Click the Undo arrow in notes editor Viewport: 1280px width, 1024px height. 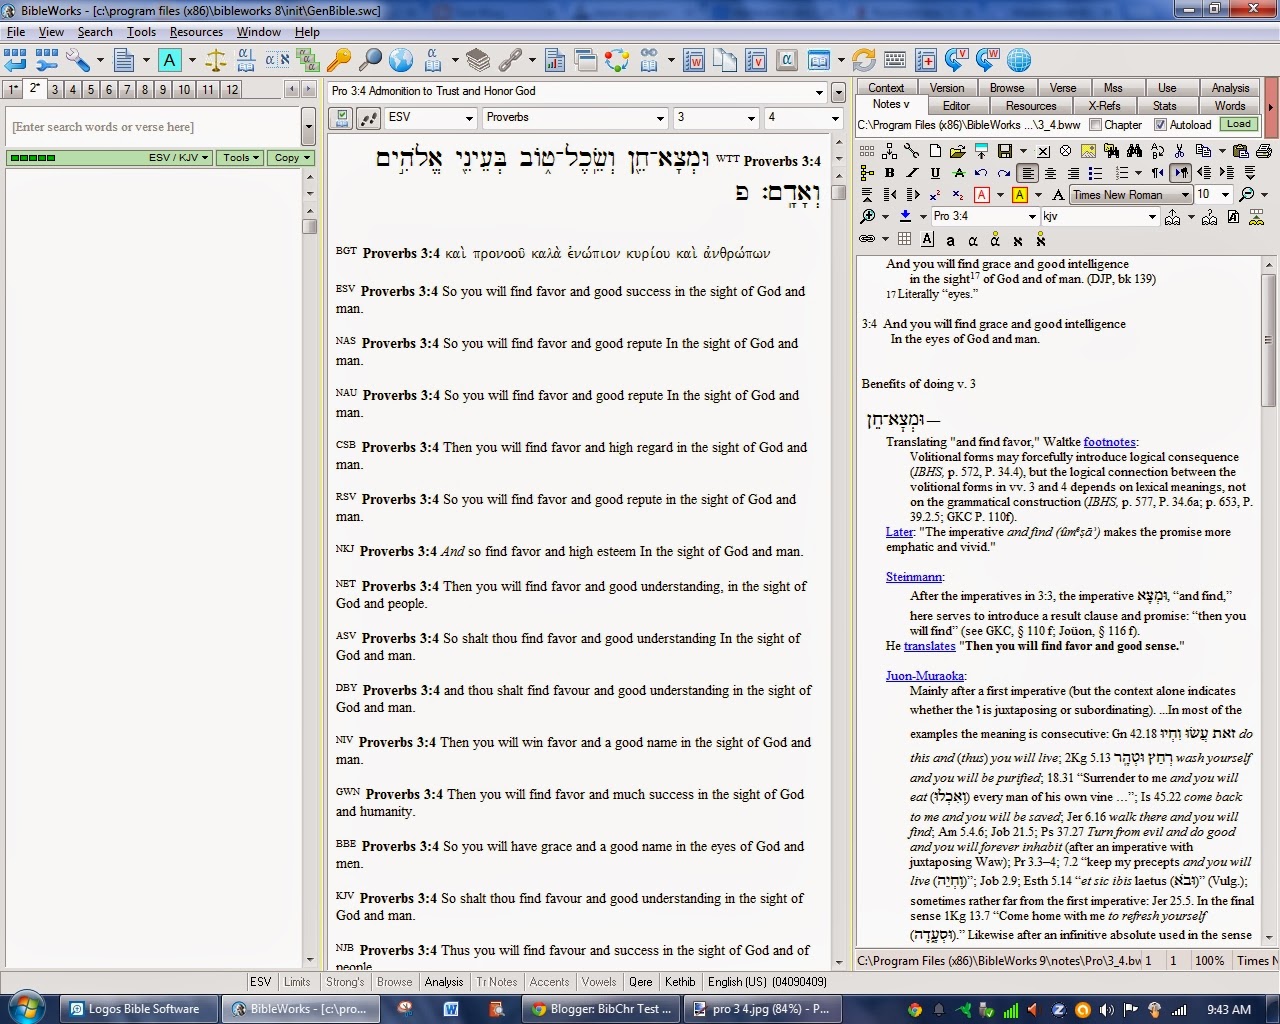coord(981,173)
